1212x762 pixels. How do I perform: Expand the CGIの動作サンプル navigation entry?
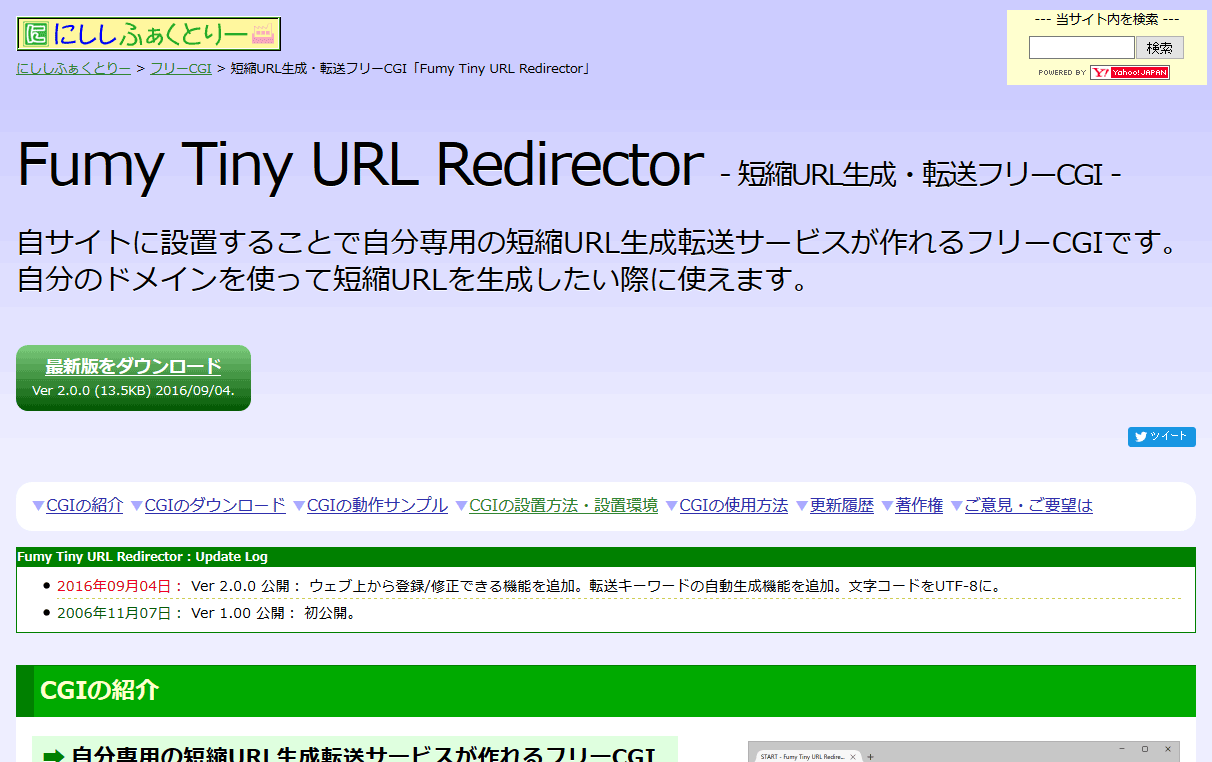tap(377, 505)
